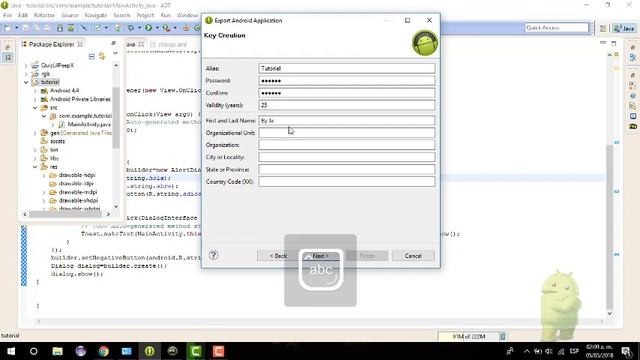The height and width of the screenshot is (360, 640).
Task: Click the City or Locality field
Action: click(x=347, y=157)
